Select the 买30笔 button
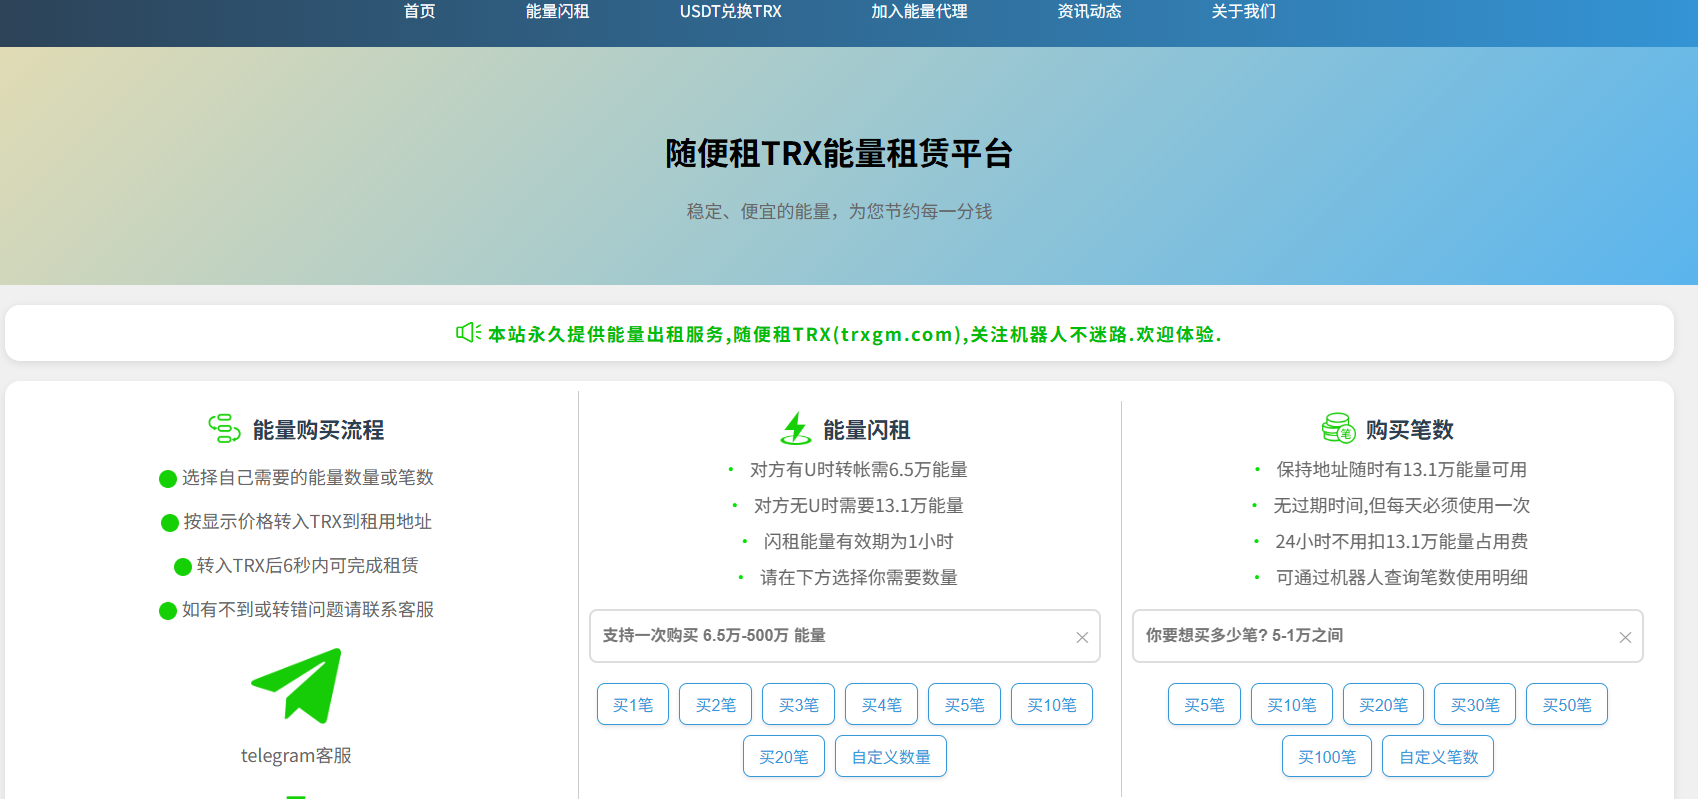Viewport: 1698px width, 799px height. (x=1475, y=704)
